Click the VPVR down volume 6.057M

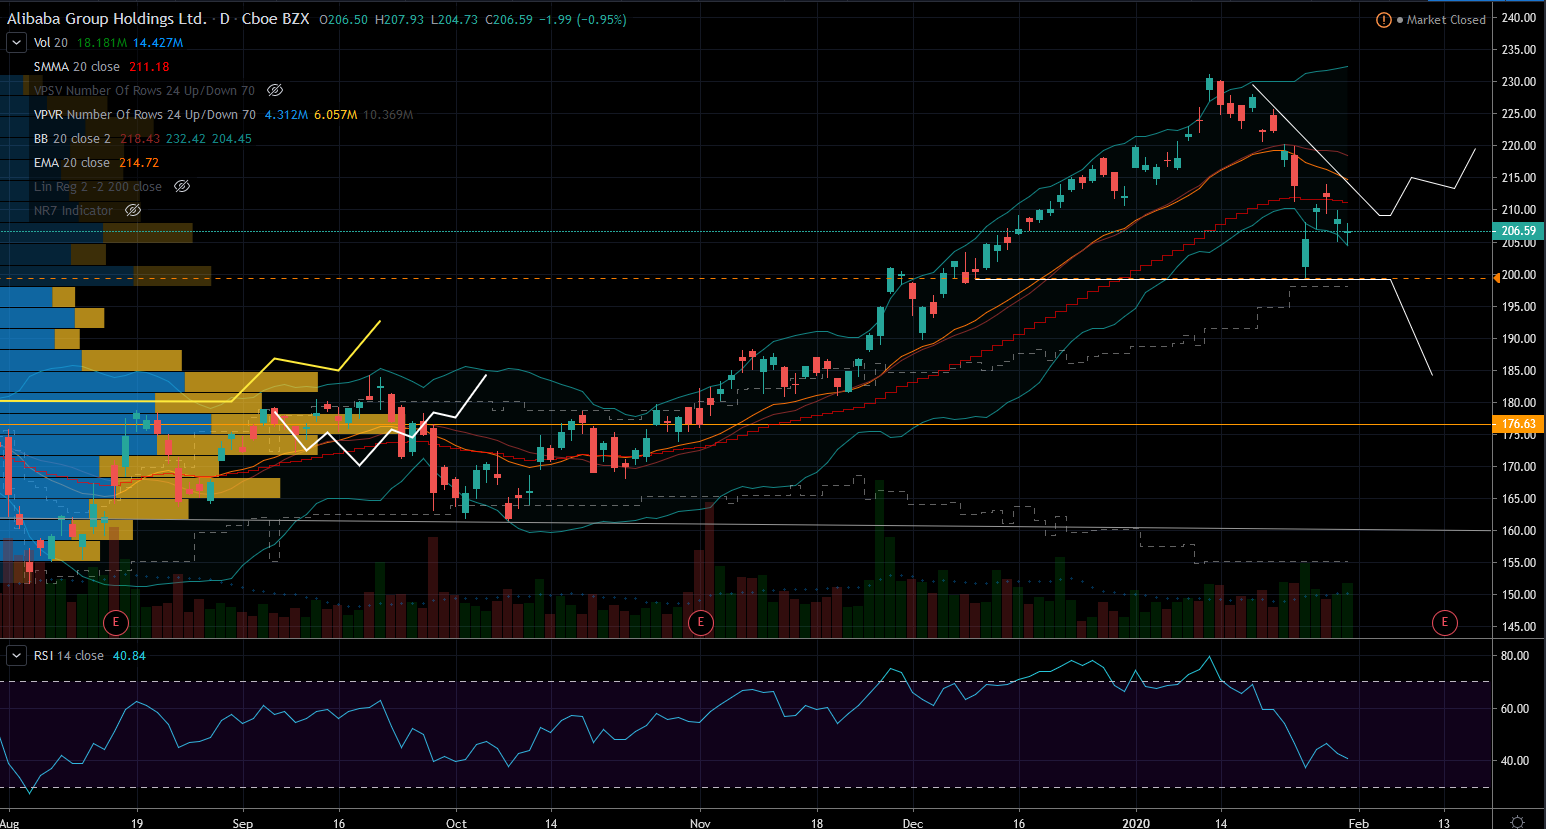[336, 115]
